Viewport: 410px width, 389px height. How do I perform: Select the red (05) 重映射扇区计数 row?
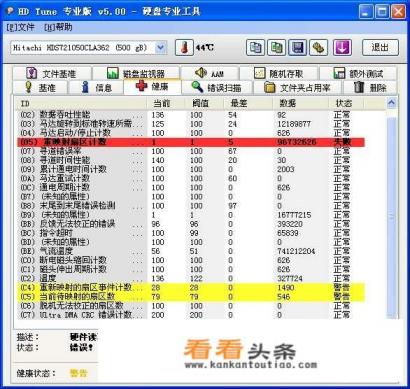[x=191, y=142]
